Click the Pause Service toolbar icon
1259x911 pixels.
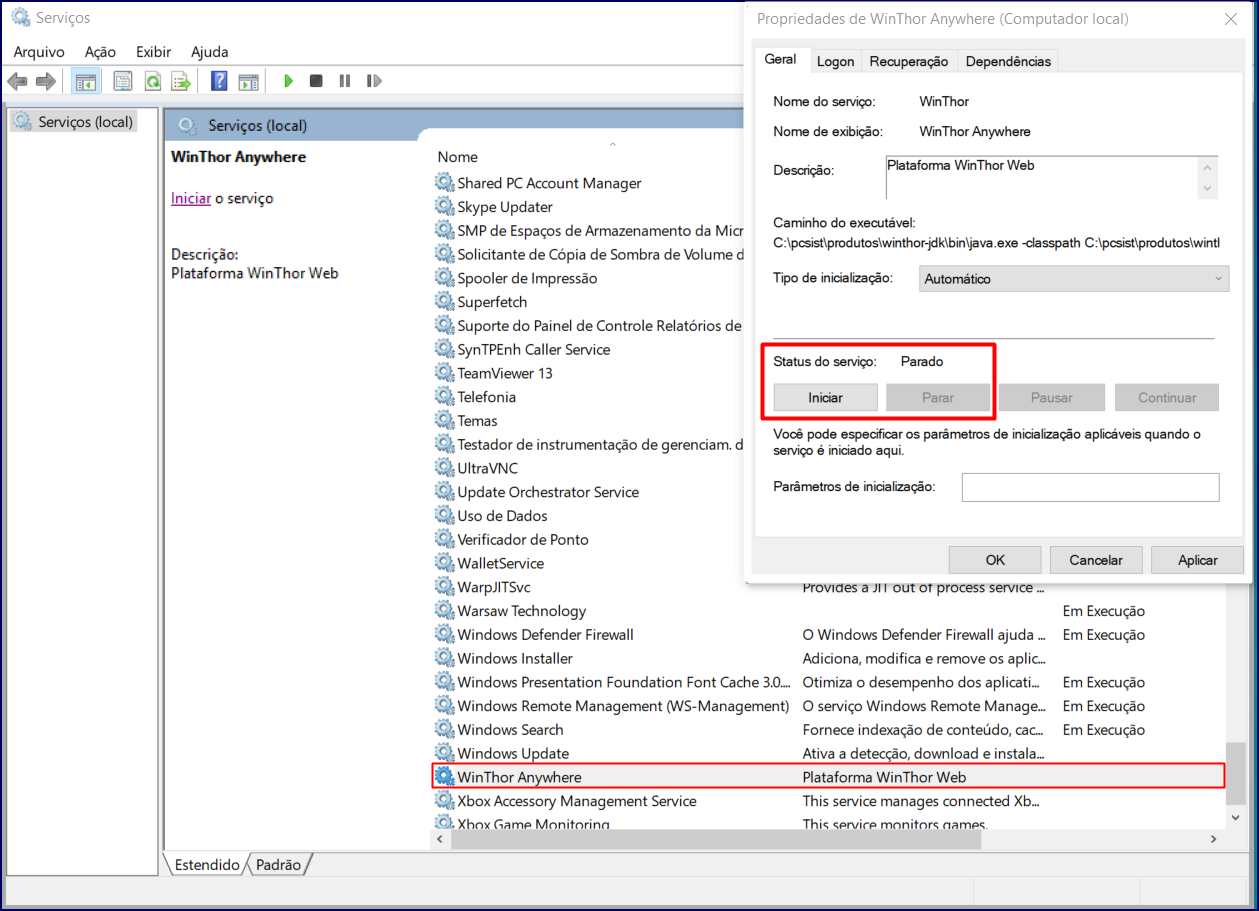tap(345, 81)
